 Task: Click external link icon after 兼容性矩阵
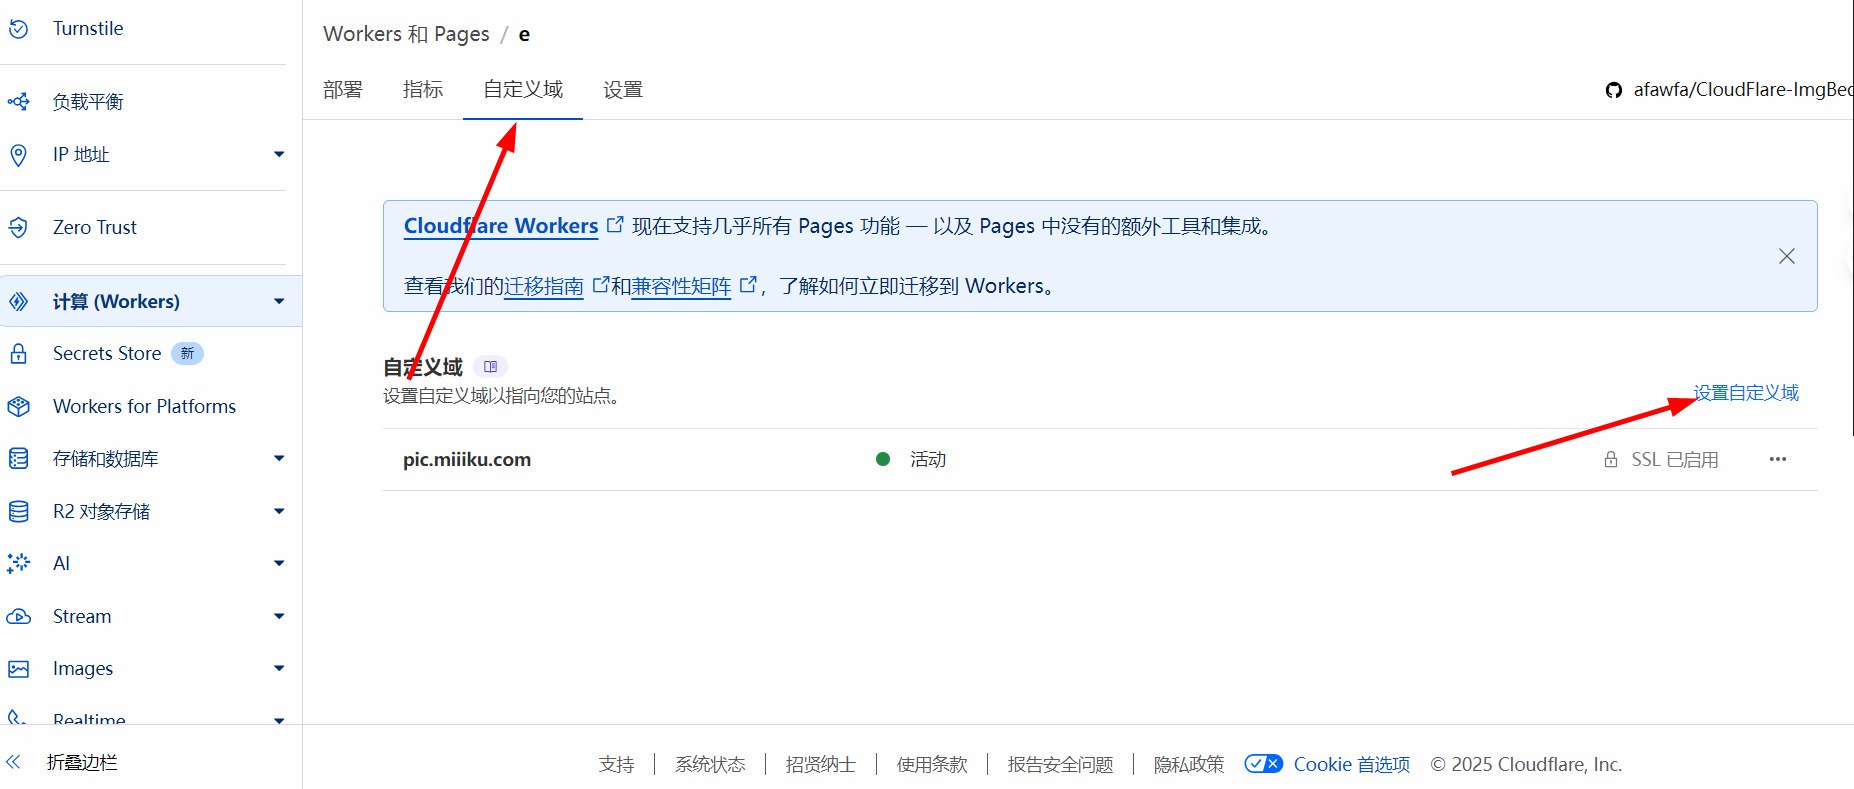(748, 285)
